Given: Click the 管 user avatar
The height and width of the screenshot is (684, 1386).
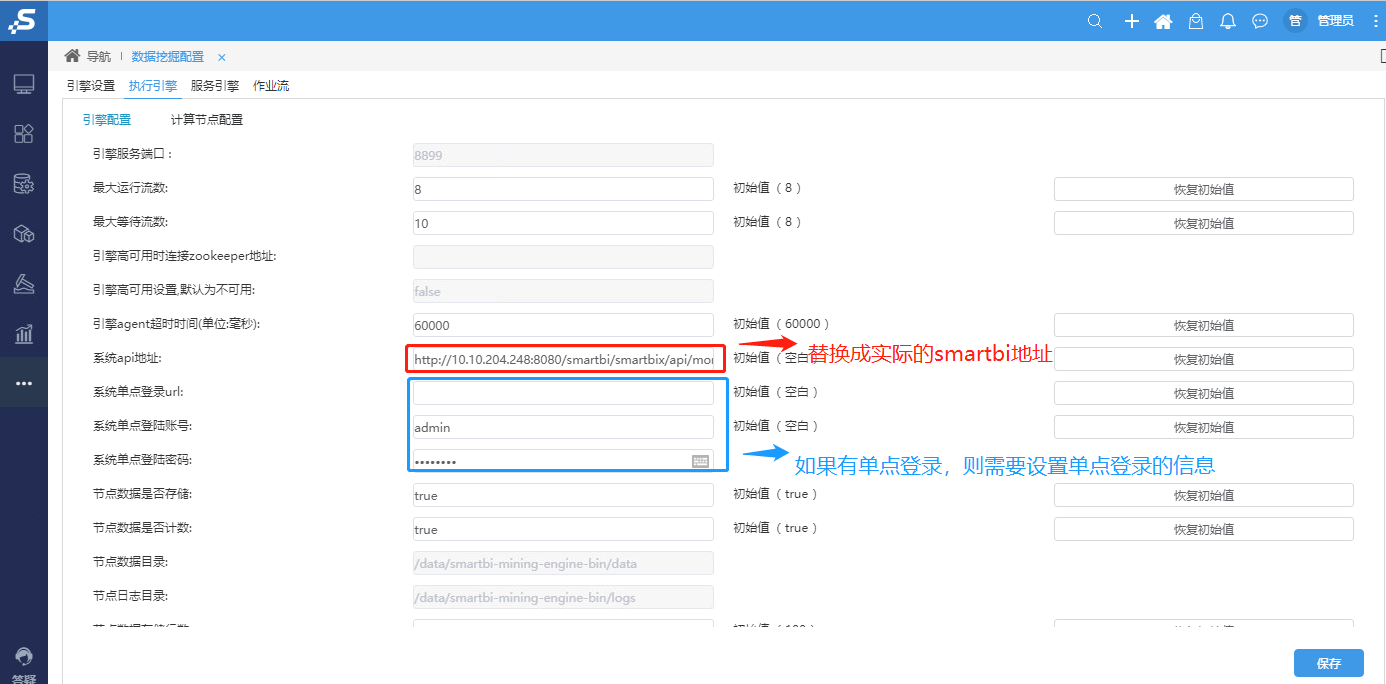Looking at the screenshot, I should (1295, 21).
